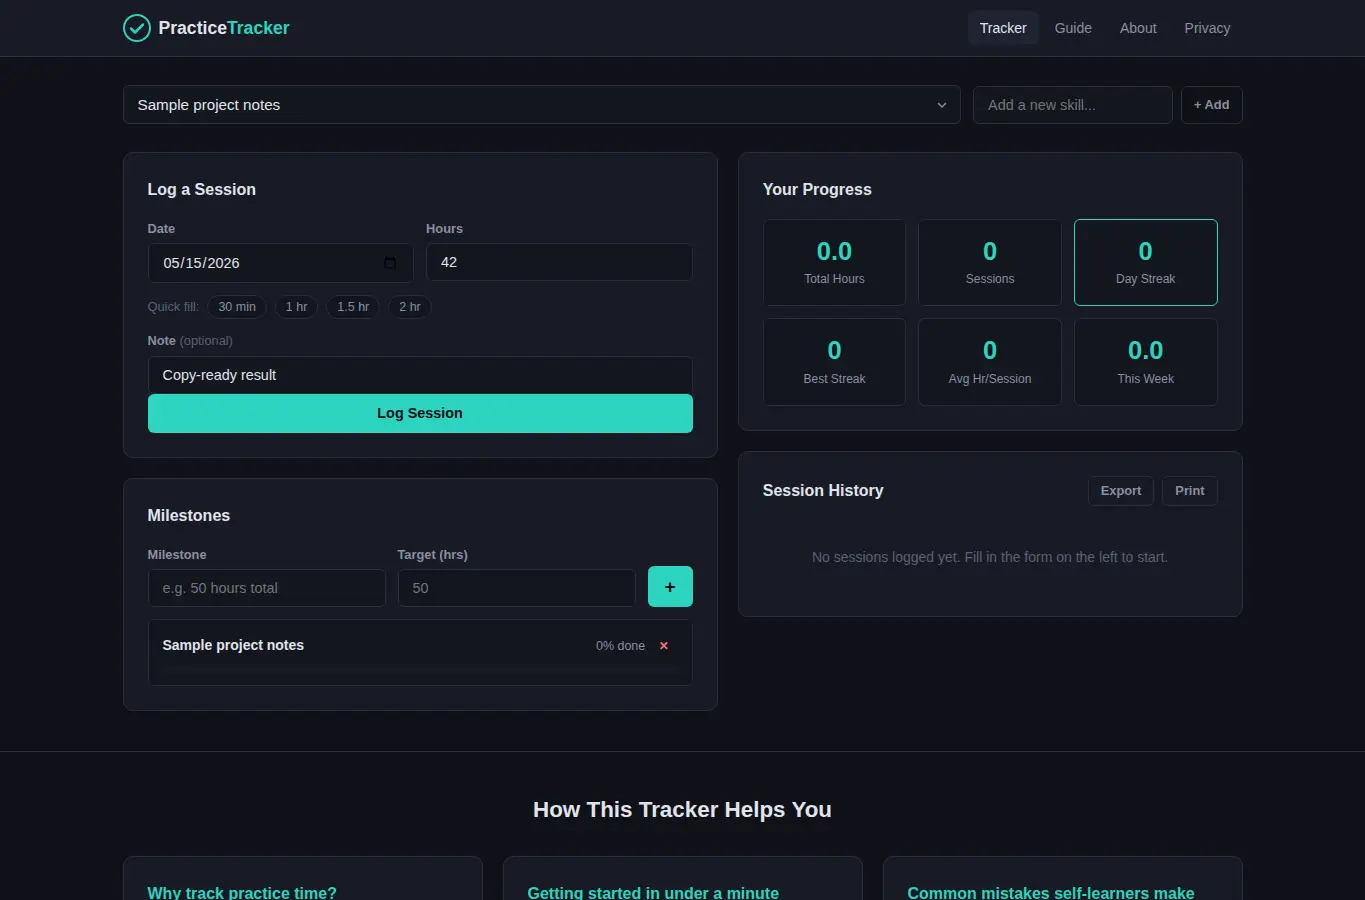The image size is (1365, 900).
Task: Click the PracticeTracker brand name
Action: (x=224, y=28)
